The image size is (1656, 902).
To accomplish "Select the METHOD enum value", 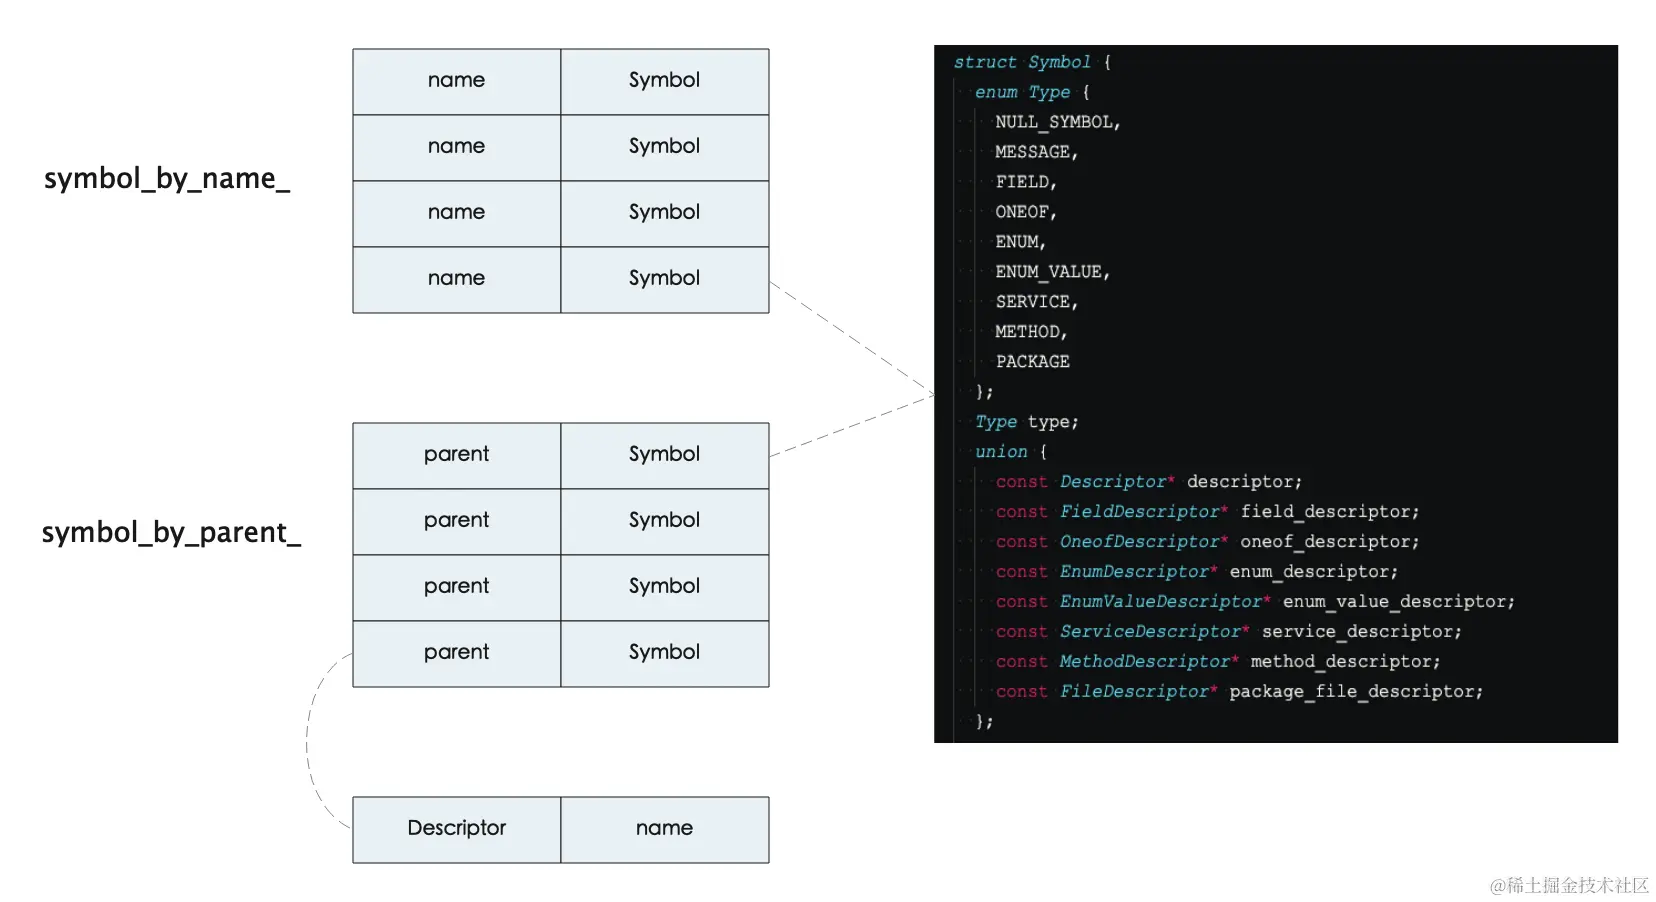I will 1031,332.
